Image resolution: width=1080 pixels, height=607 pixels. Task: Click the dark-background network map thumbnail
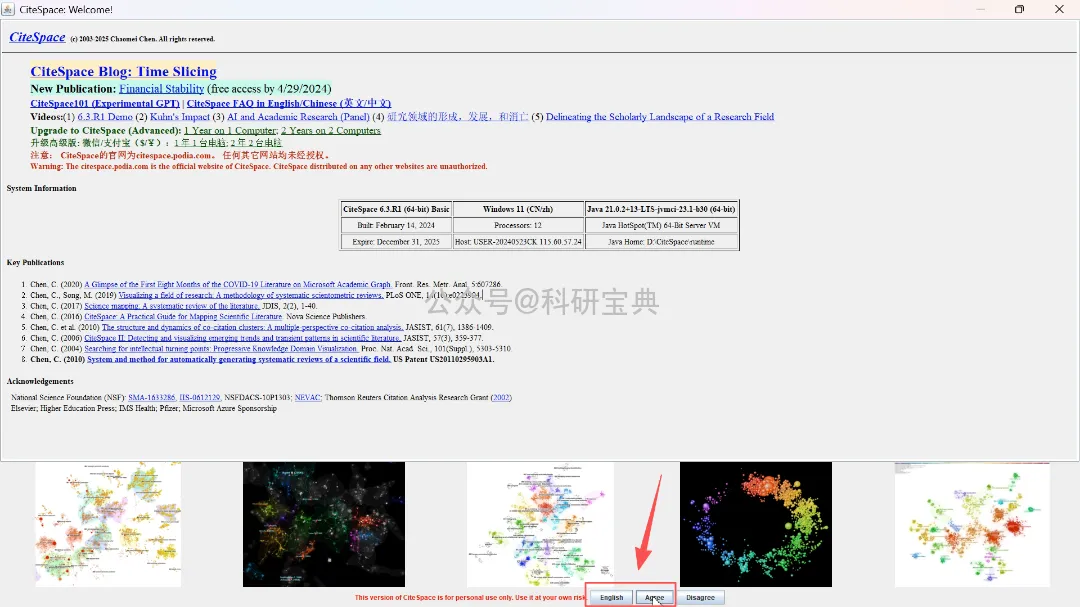(324, 524)
